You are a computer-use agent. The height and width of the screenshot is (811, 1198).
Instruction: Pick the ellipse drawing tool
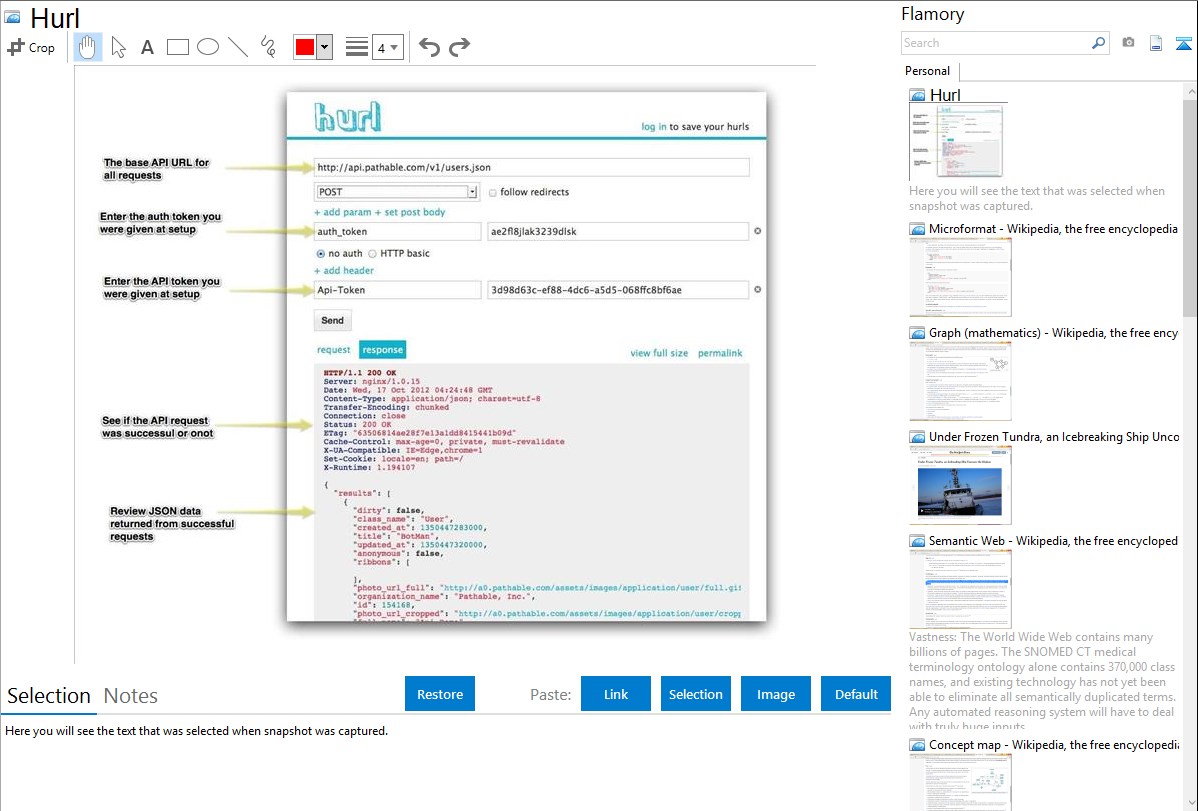coord(208,47)
